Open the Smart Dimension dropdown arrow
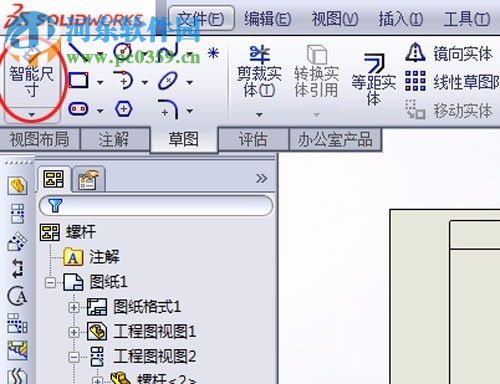 [31, 115]
